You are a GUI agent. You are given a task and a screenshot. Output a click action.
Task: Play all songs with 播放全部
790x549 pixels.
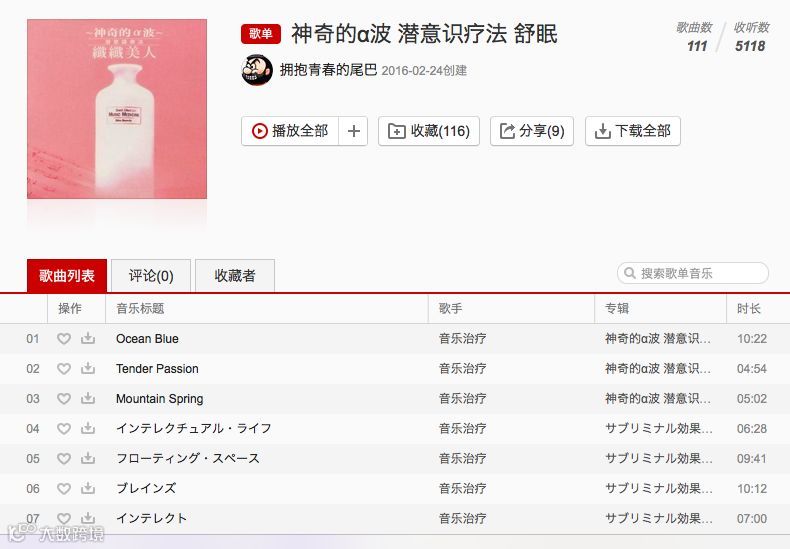(290, 131)
